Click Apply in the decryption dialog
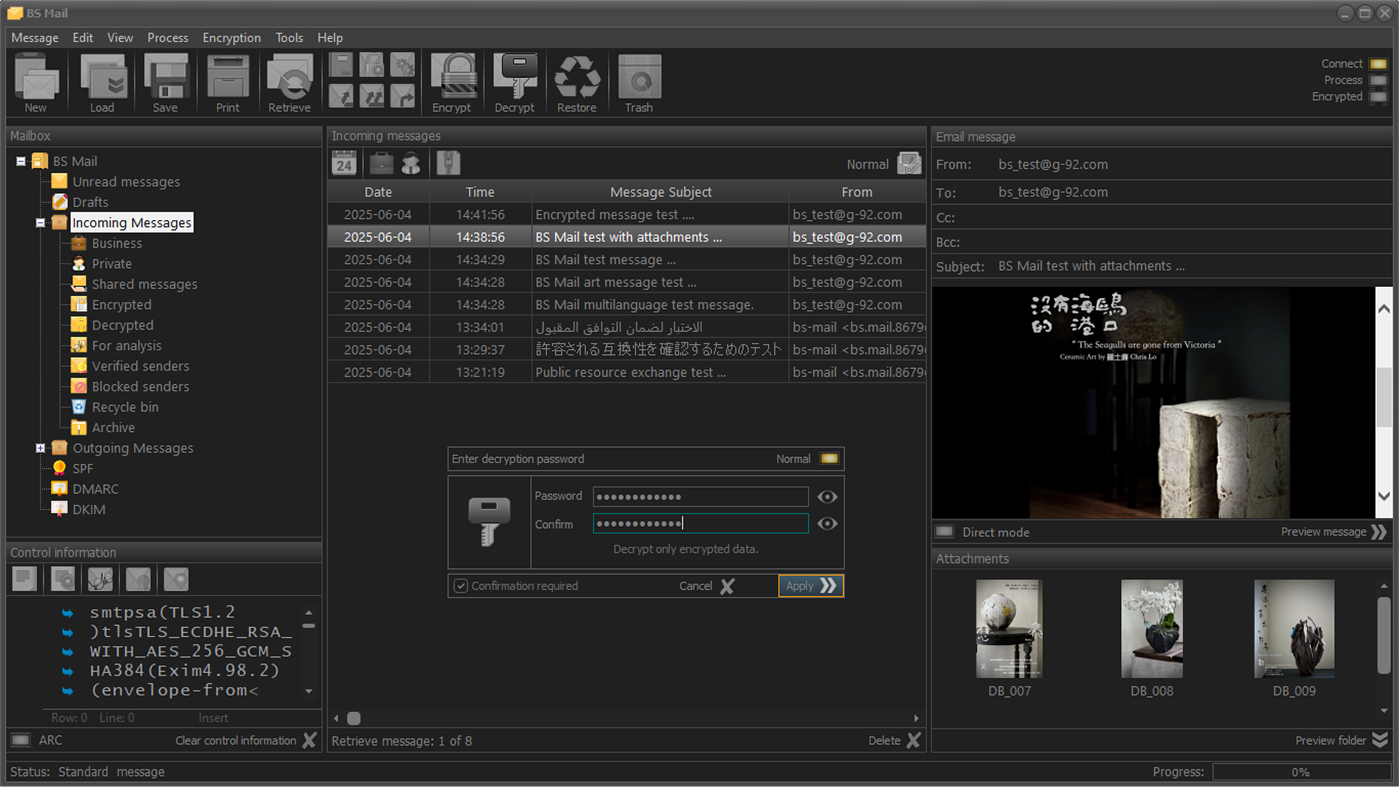Viewport: 1399px width, 787px height. click(x=811, y=586)
